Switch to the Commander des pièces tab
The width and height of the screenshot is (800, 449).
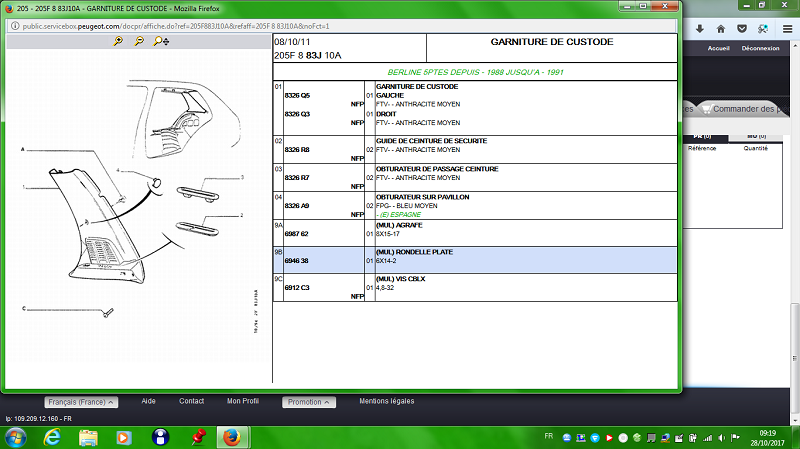741,109
